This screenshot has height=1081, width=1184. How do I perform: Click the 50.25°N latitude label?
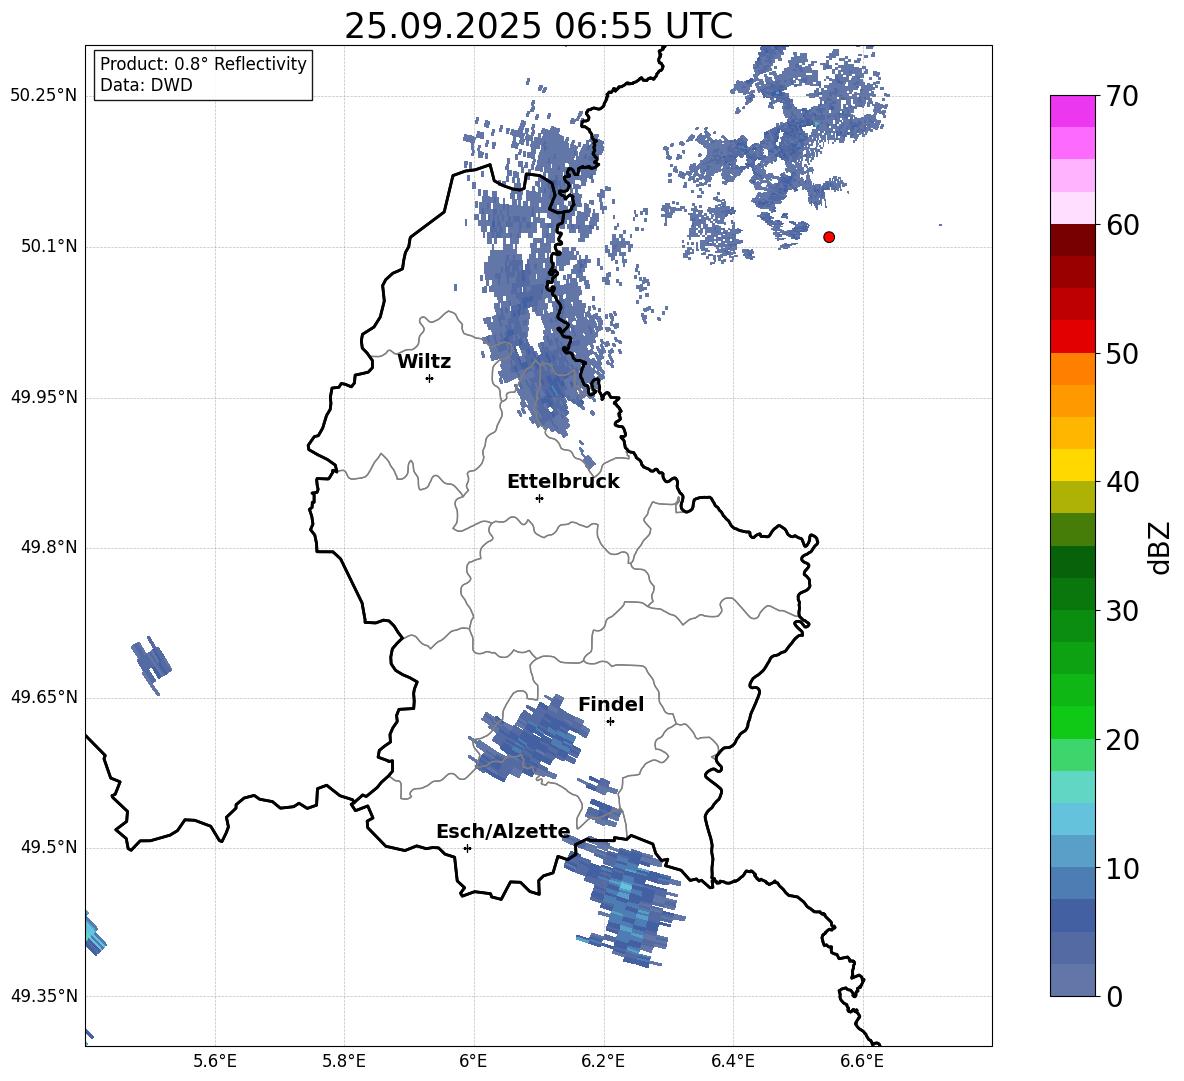pos(44,96)
